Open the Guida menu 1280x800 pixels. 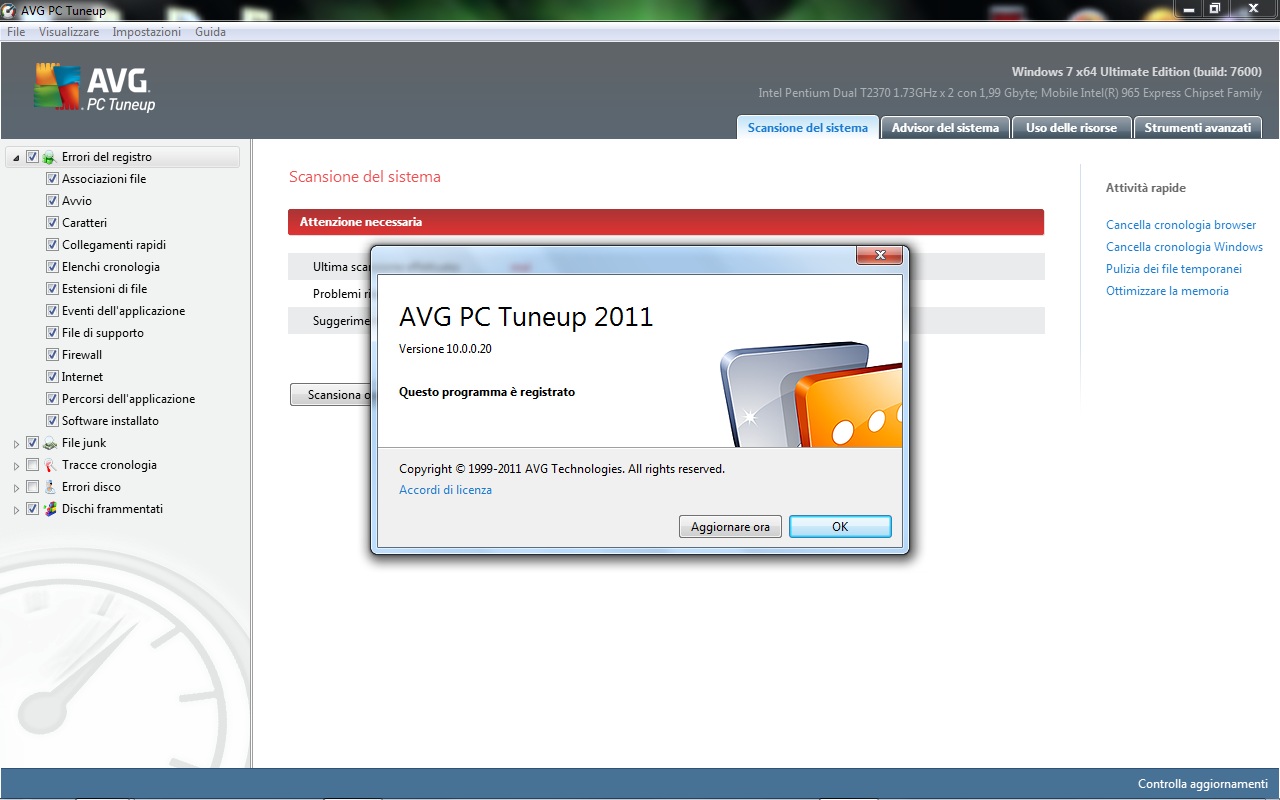tap(210, 32)
